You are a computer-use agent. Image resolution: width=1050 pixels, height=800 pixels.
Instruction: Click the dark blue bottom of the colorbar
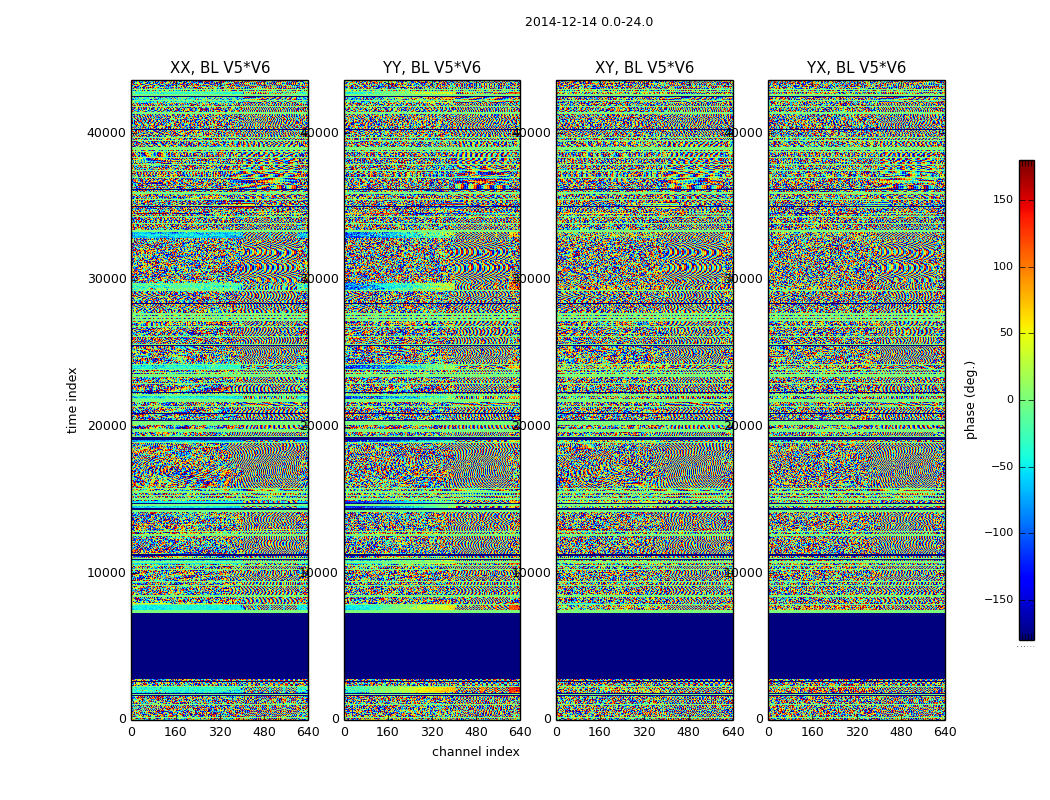coord(1026,633)
